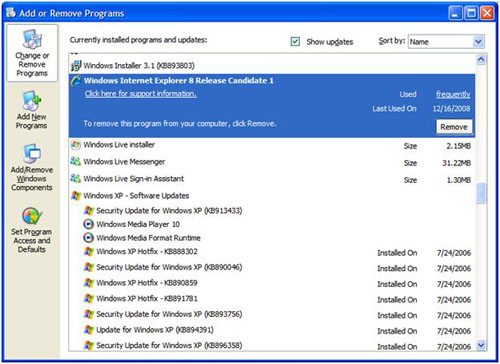Click the icon beside Security Update KB896358
This screenshot has height=364, width=500.
[x=89, y=345]
